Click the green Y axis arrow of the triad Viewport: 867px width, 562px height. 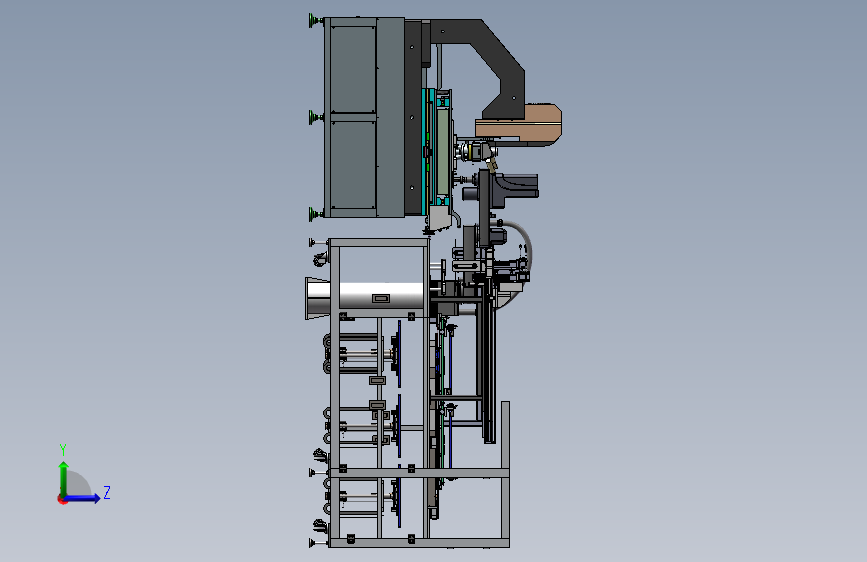tap(64, 478)
